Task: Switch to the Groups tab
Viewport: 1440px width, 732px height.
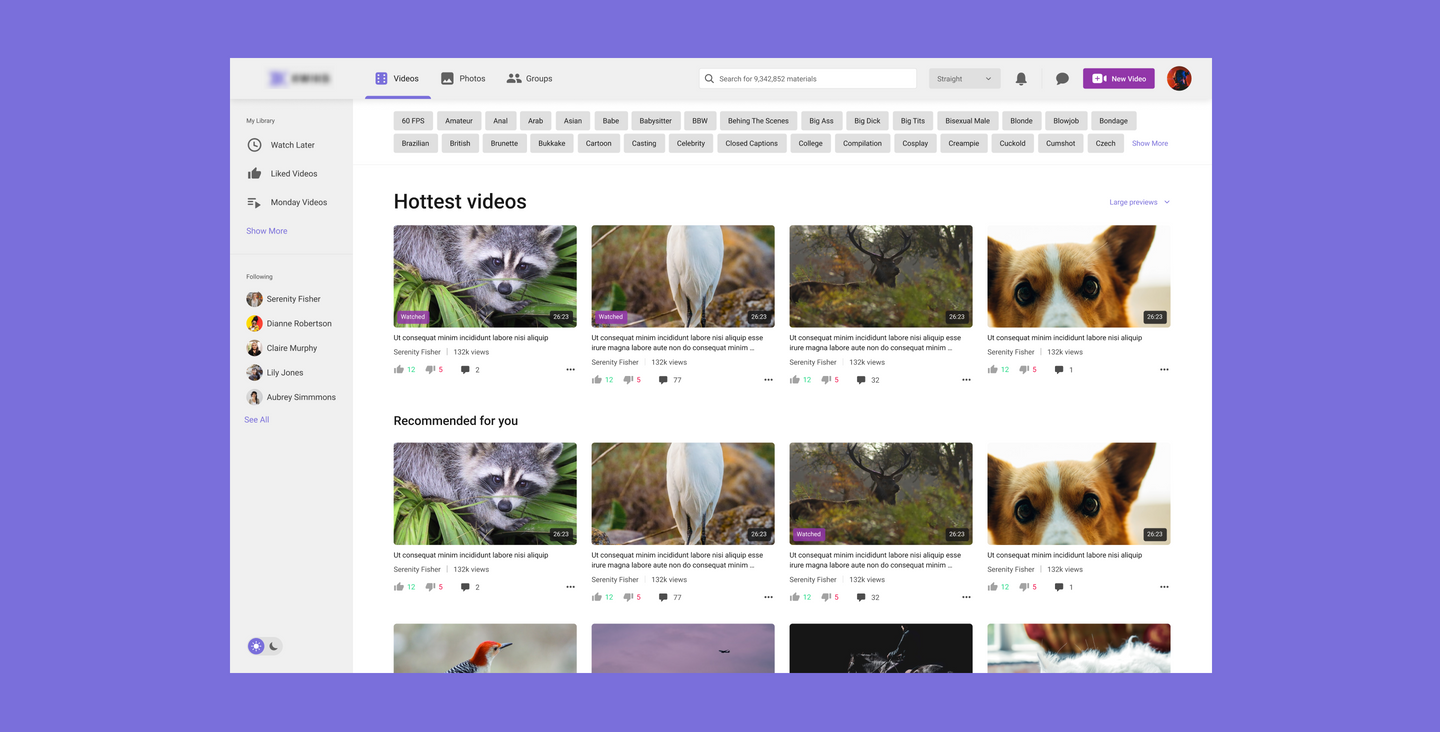Action: click(x=529, y=79)
